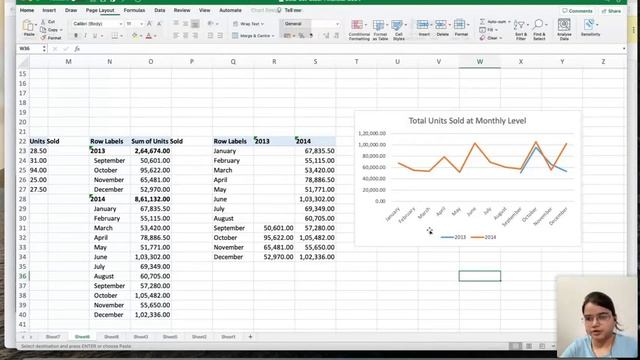Screen dimensions: 640x360
Task: Click the Increase font size icon
Action: (149, 24)
